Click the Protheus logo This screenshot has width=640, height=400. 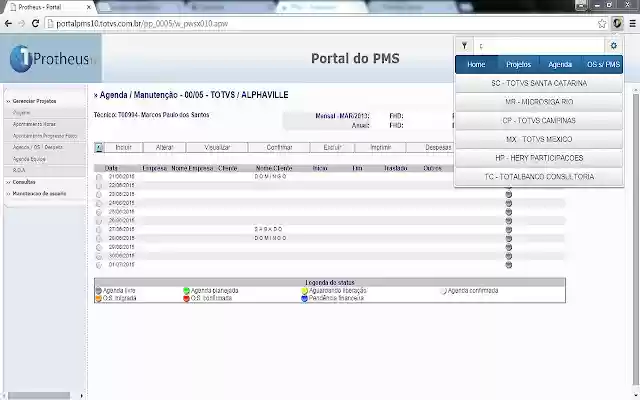(x=51, y=59)
